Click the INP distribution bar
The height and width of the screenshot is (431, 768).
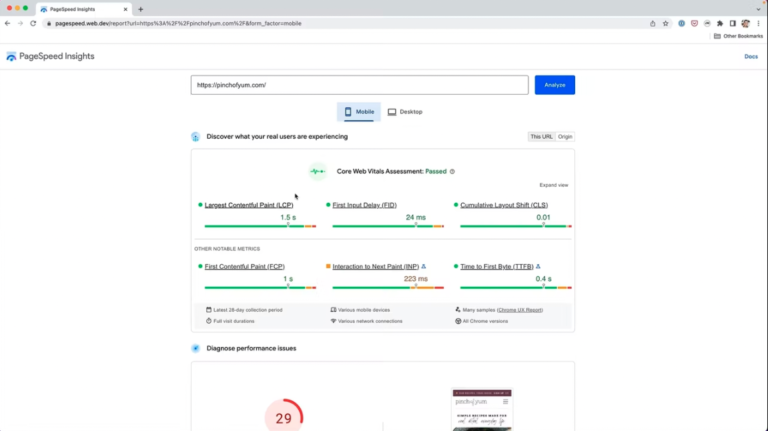click(x=388, y=287)
